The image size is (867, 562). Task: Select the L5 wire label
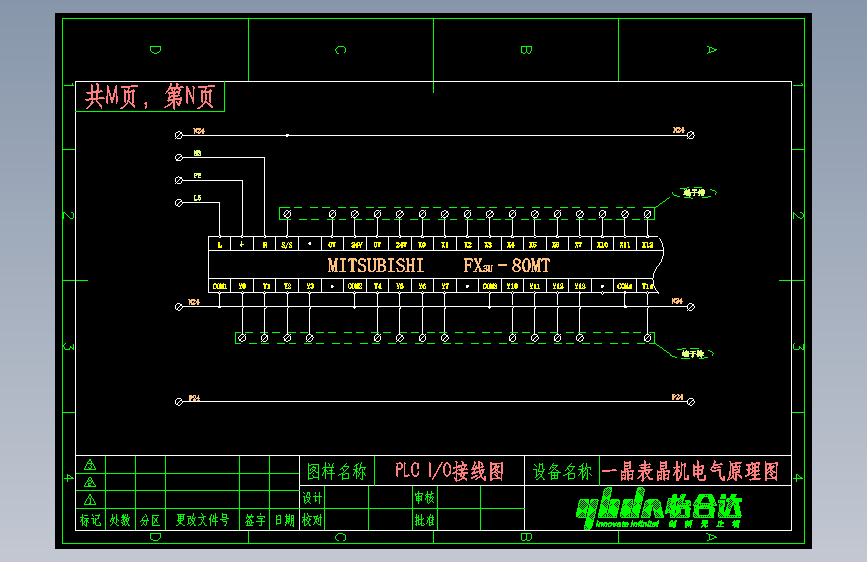coord(197,197)
